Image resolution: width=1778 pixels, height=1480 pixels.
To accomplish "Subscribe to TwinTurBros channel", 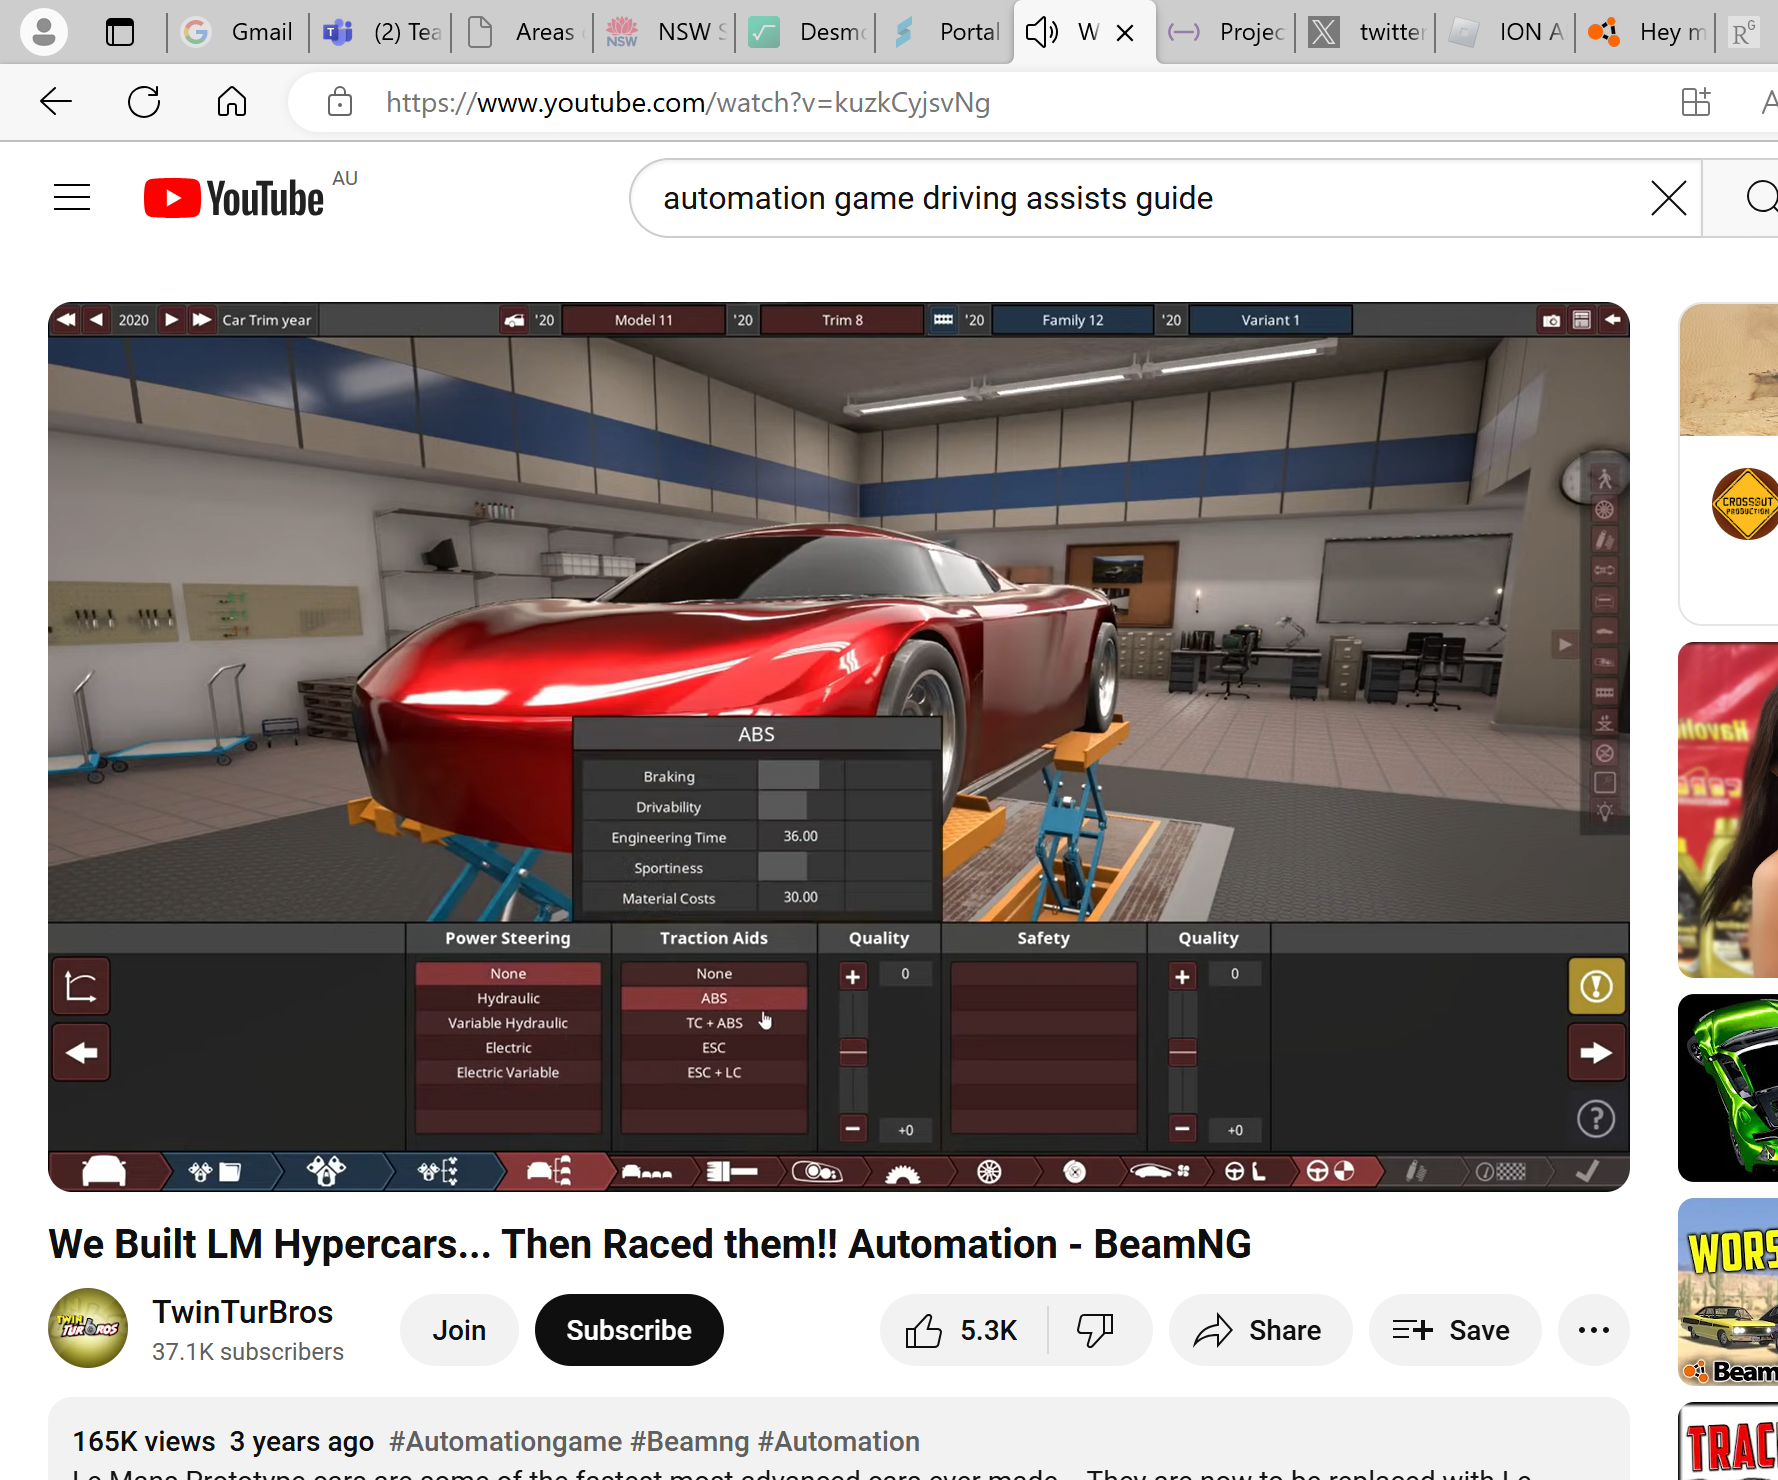I will click(x=629, y=1330).
